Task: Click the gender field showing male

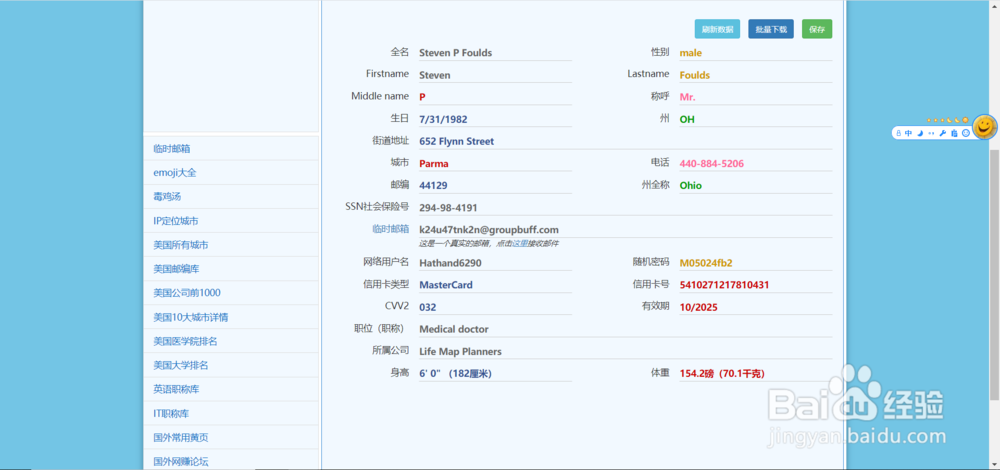Action: (x=756, y=53)
